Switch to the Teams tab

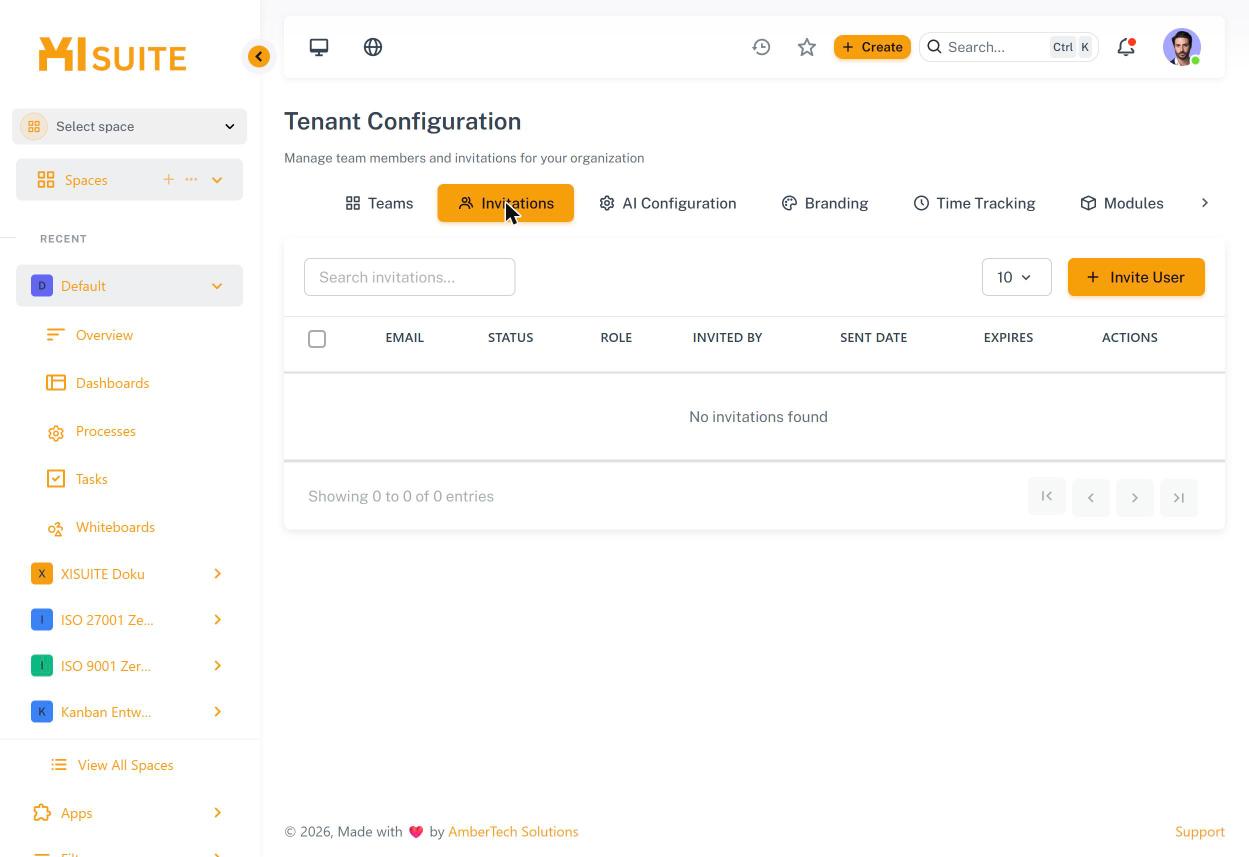379,203
